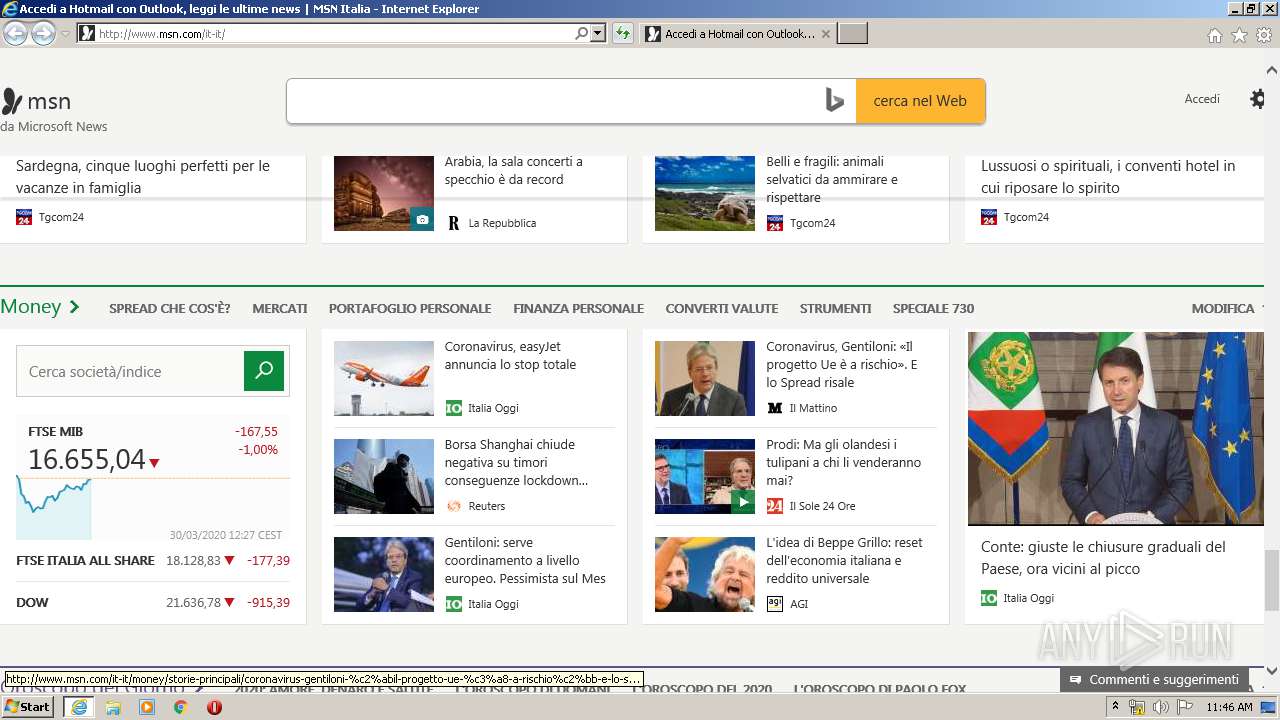The image size is (1280, 720).
Task: Play the Prodi video thumbnail
Action: (705, 476)
